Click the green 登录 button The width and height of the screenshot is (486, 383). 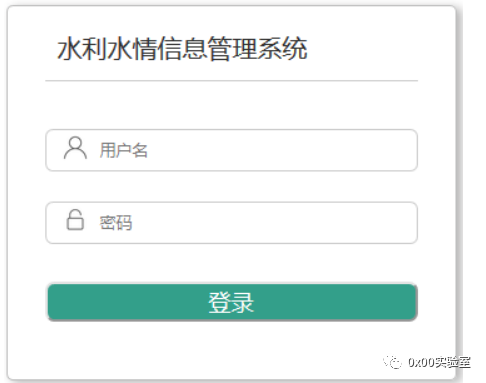click(x=232, y=302)
